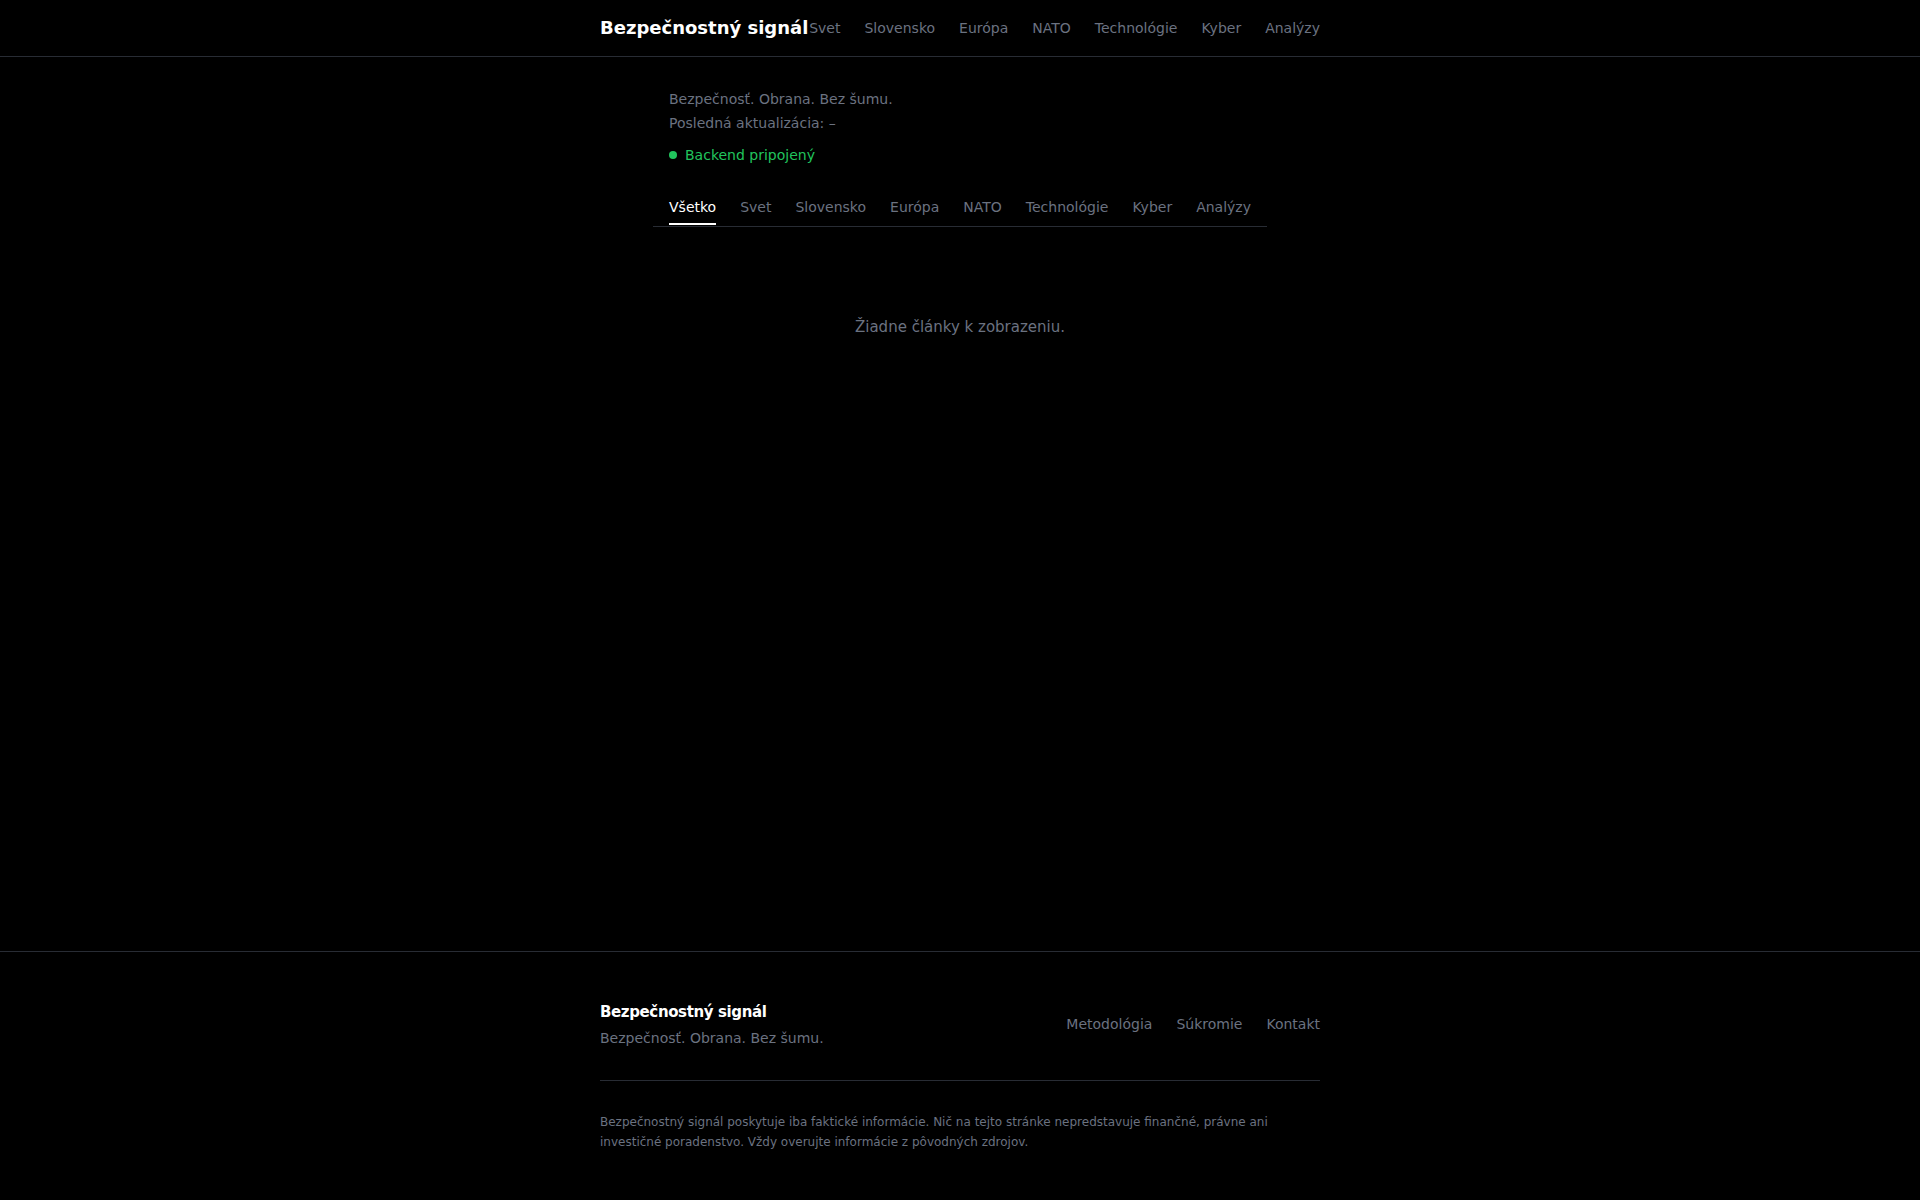Select the Európa filter tab
This screenshot has height=1200, width=1920.
[914, 207]
